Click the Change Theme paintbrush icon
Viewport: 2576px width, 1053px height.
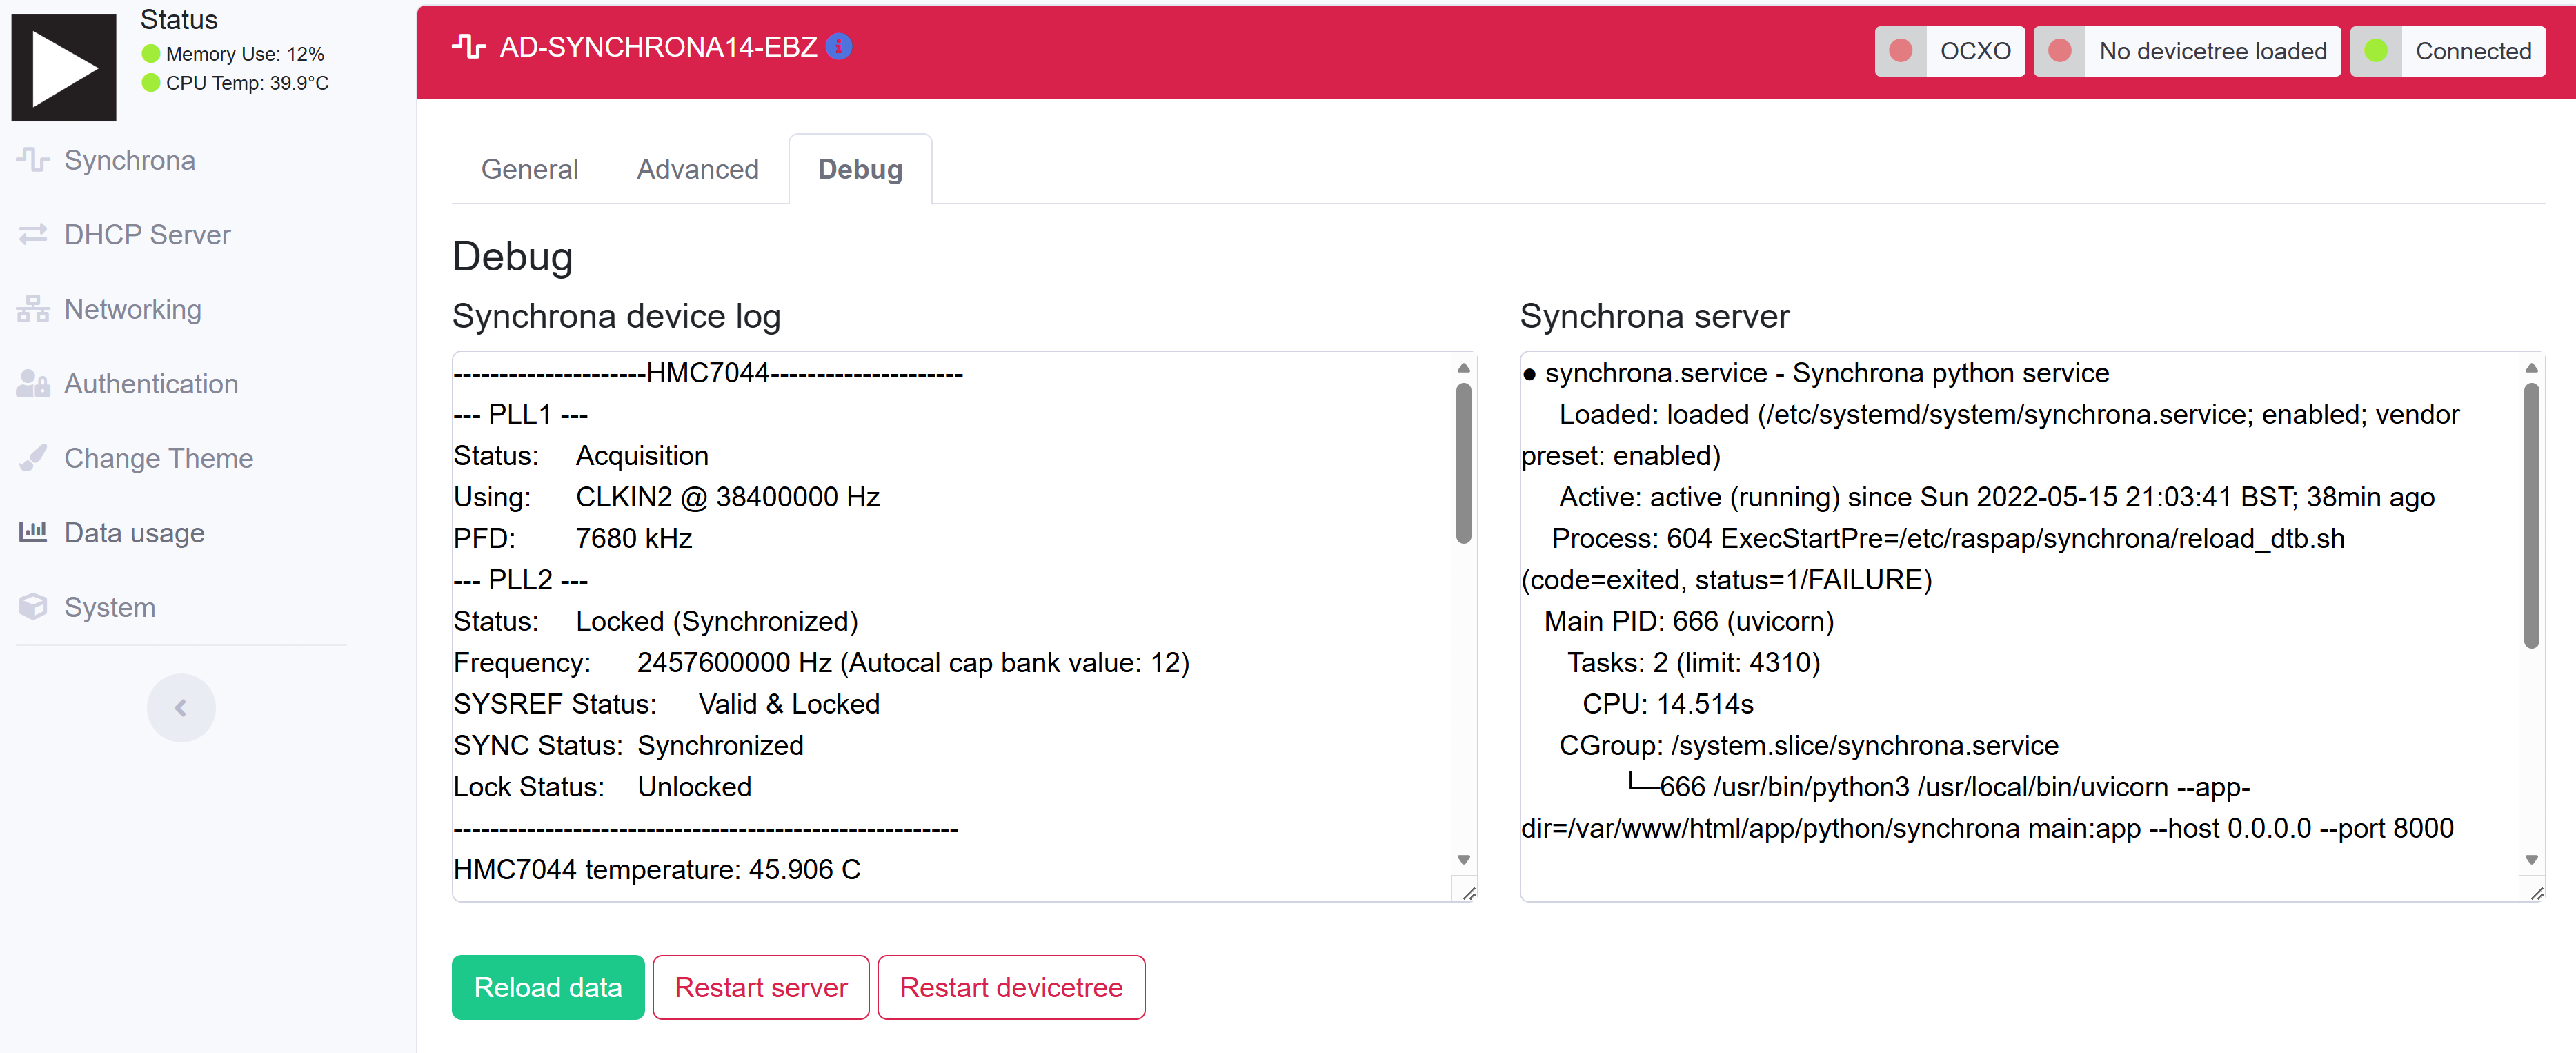33,458
